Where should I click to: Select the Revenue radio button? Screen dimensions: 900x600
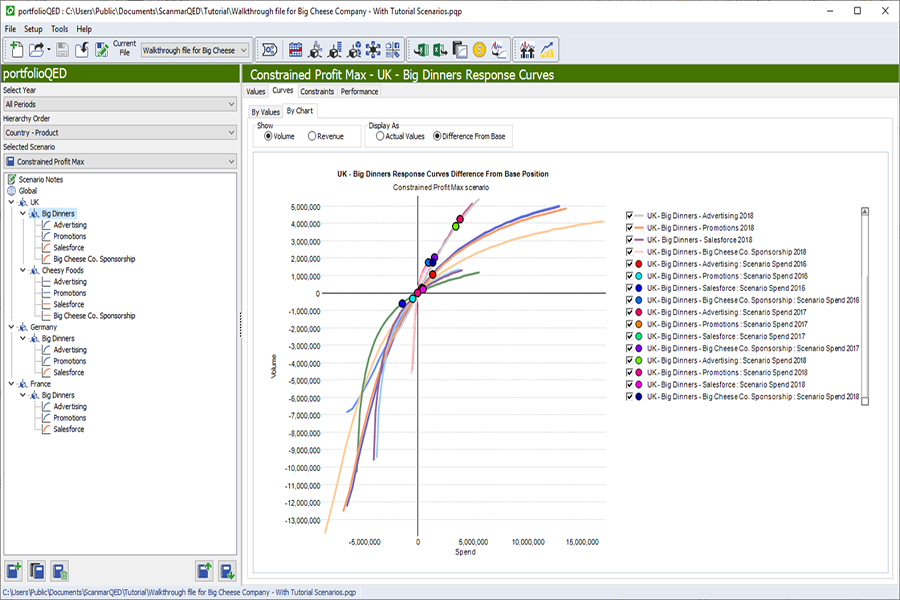tap(313, 136)
